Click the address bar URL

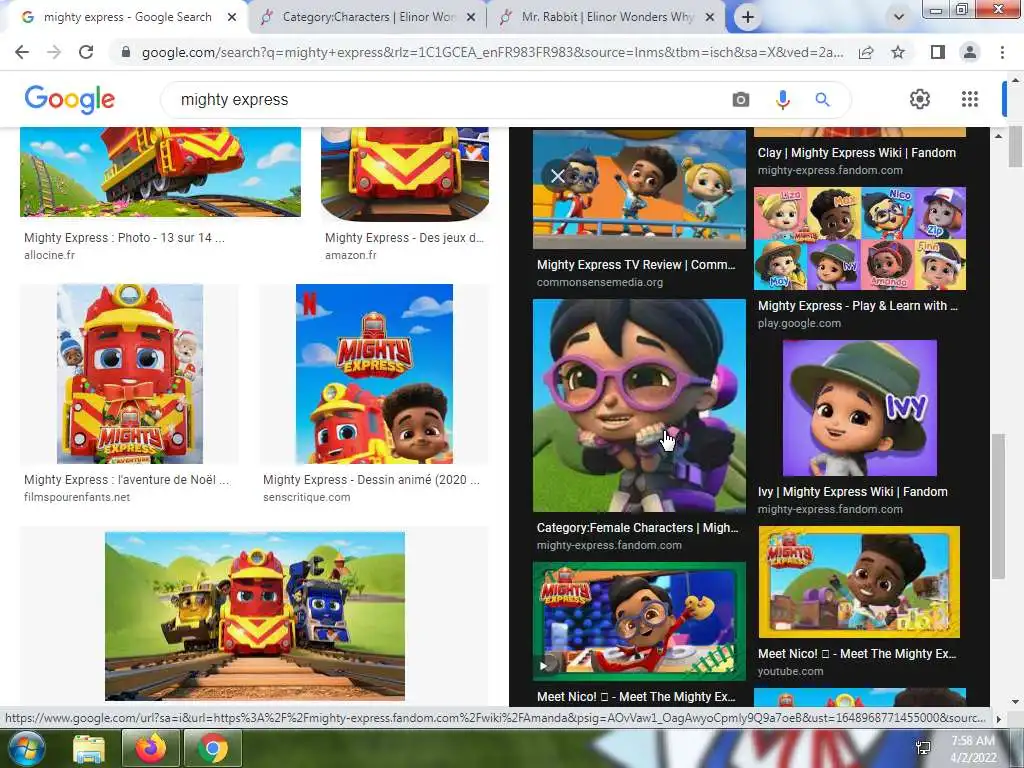[492, 52]
